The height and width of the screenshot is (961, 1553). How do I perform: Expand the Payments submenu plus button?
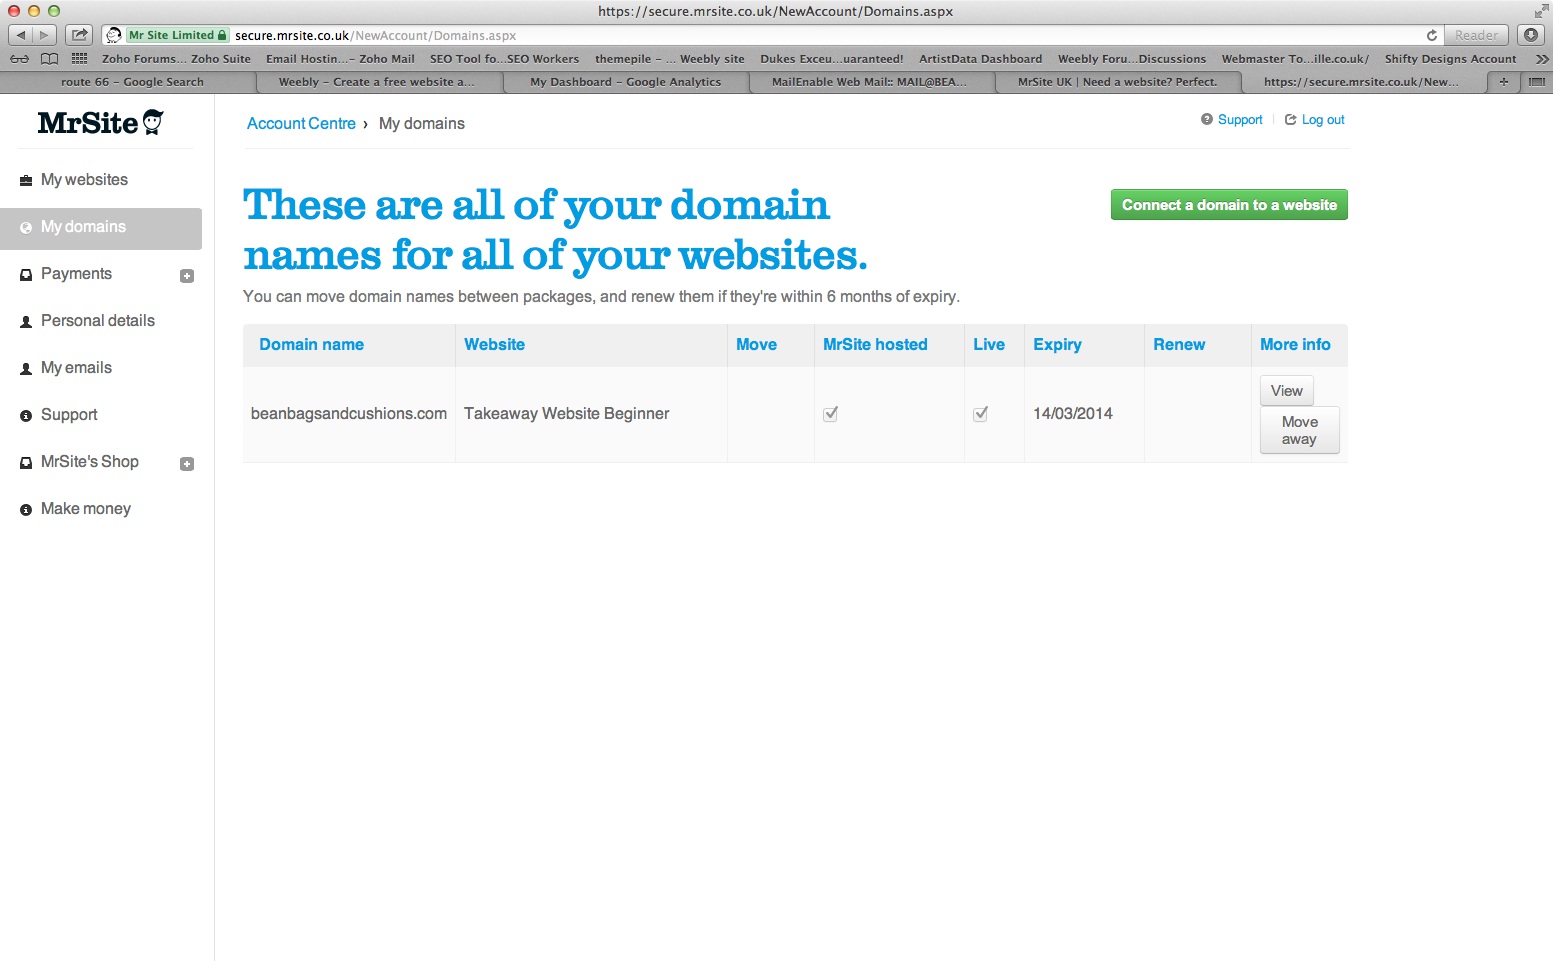coord(187,276)
